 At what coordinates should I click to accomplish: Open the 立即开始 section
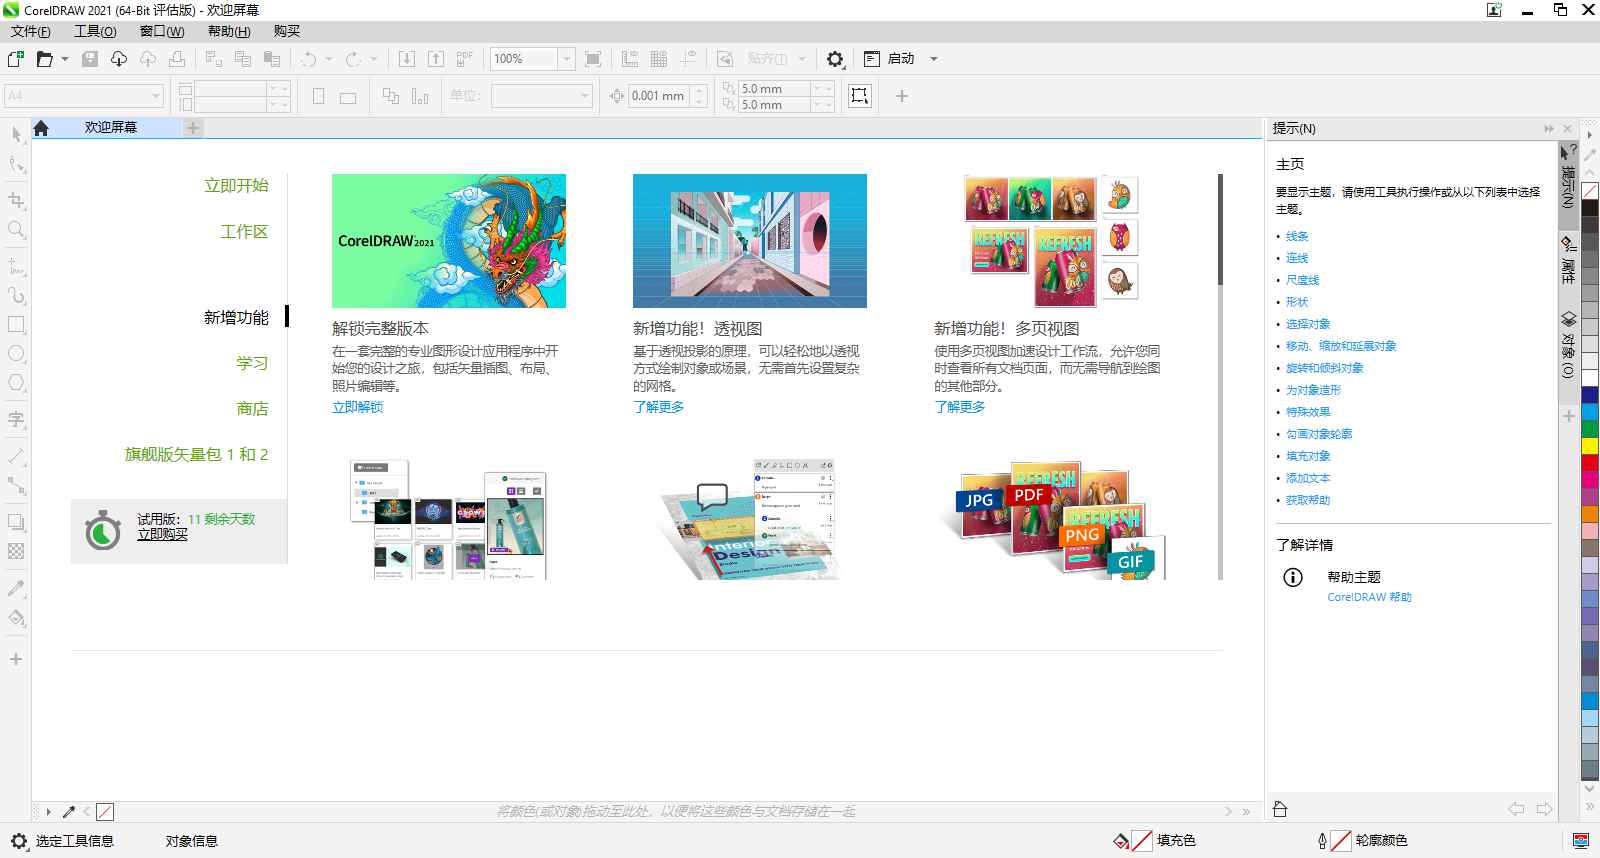pyautogui.click(x=236, y=185)
